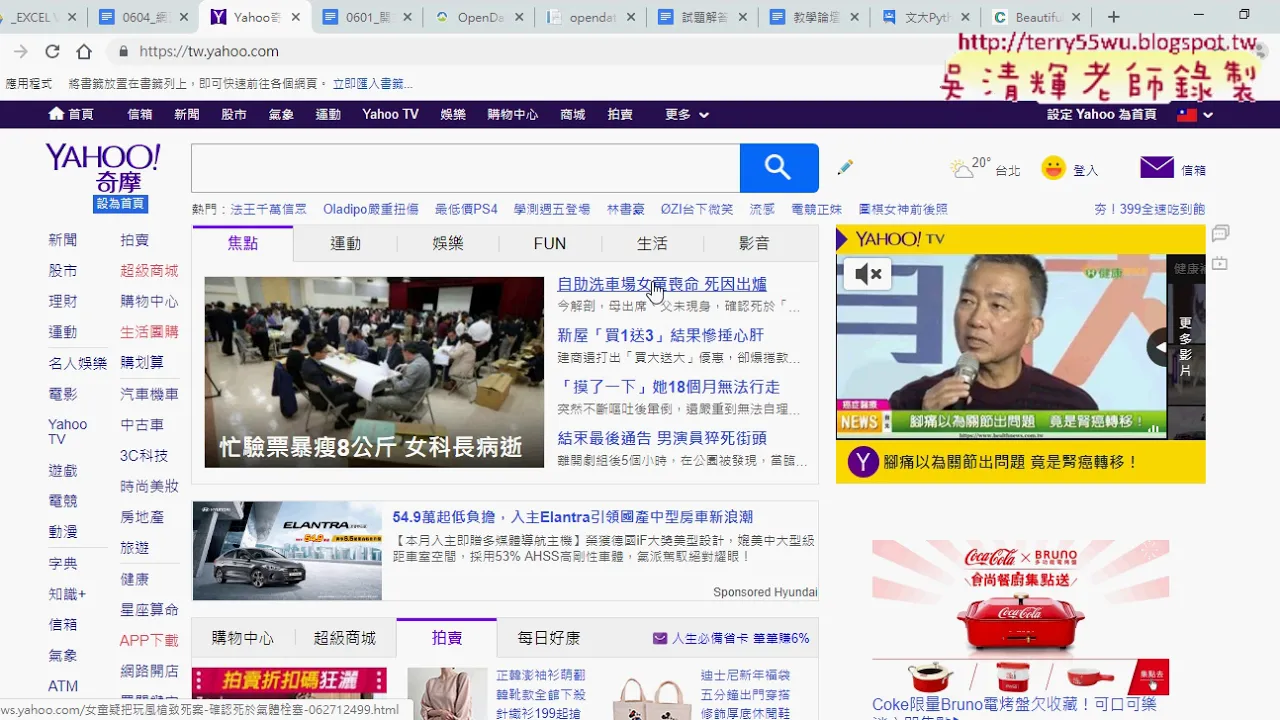Viewport: 1280px width, 720px height.
Task: Open the Elantra car ad thumbnail
Action: [287, 551]
